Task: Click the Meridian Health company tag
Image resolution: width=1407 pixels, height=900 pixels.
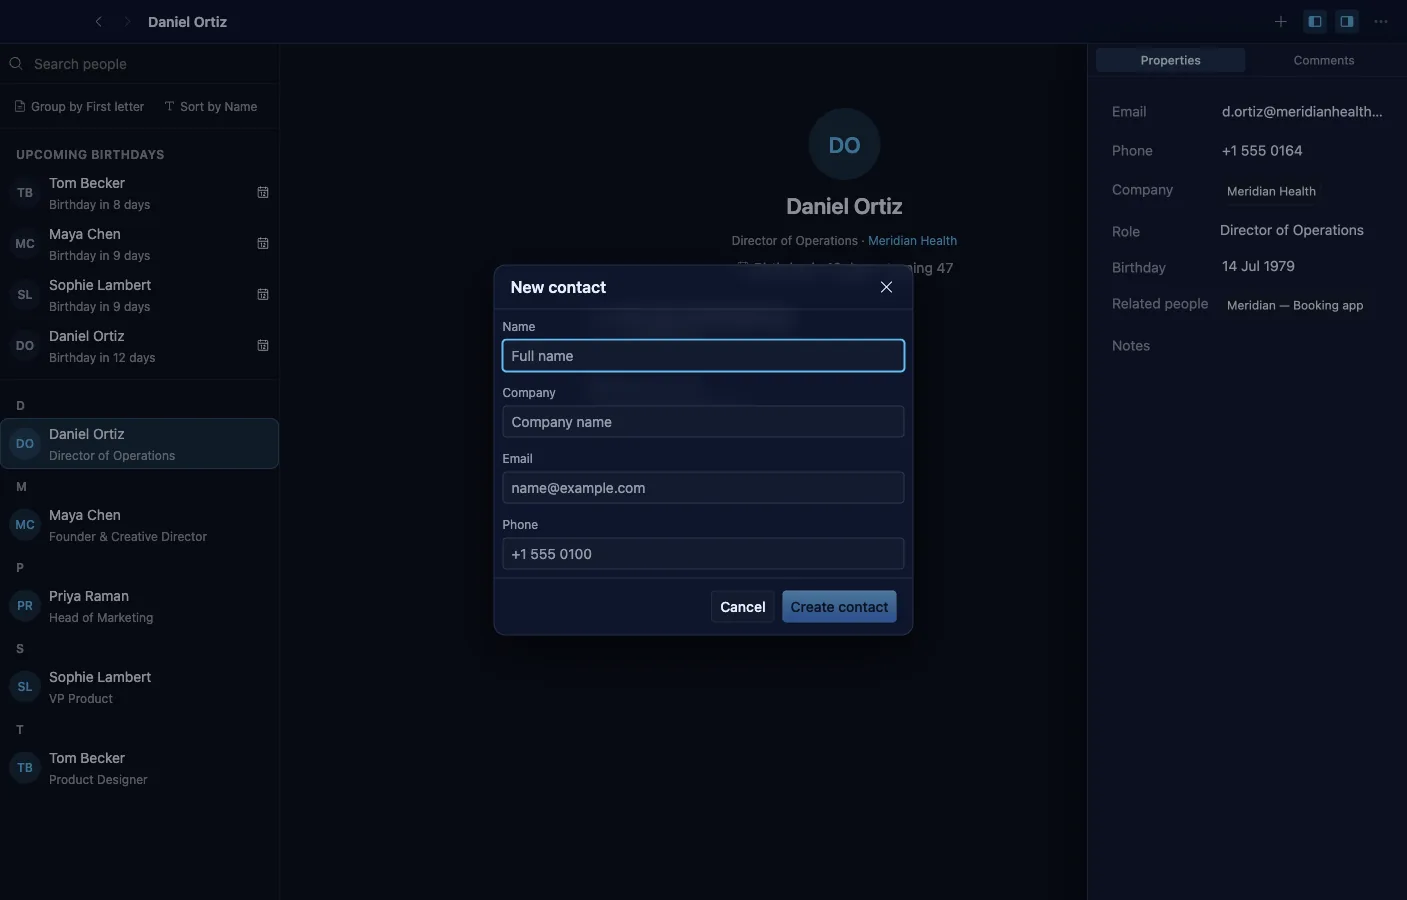Action: 1271,191
